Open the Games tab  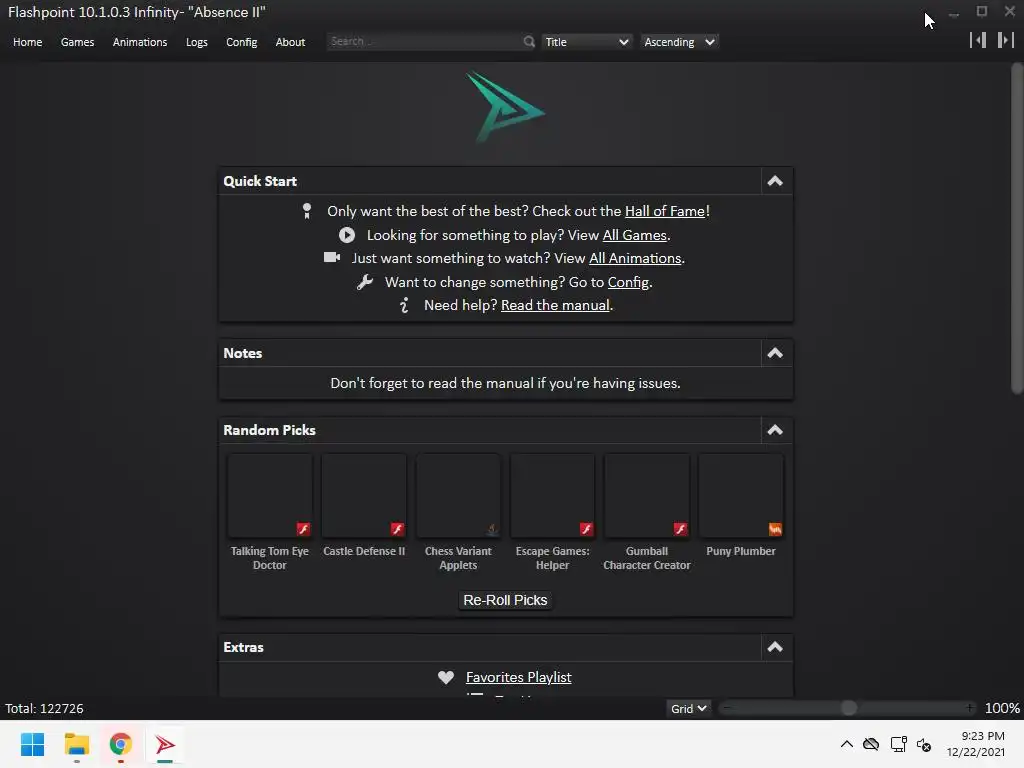77,42
